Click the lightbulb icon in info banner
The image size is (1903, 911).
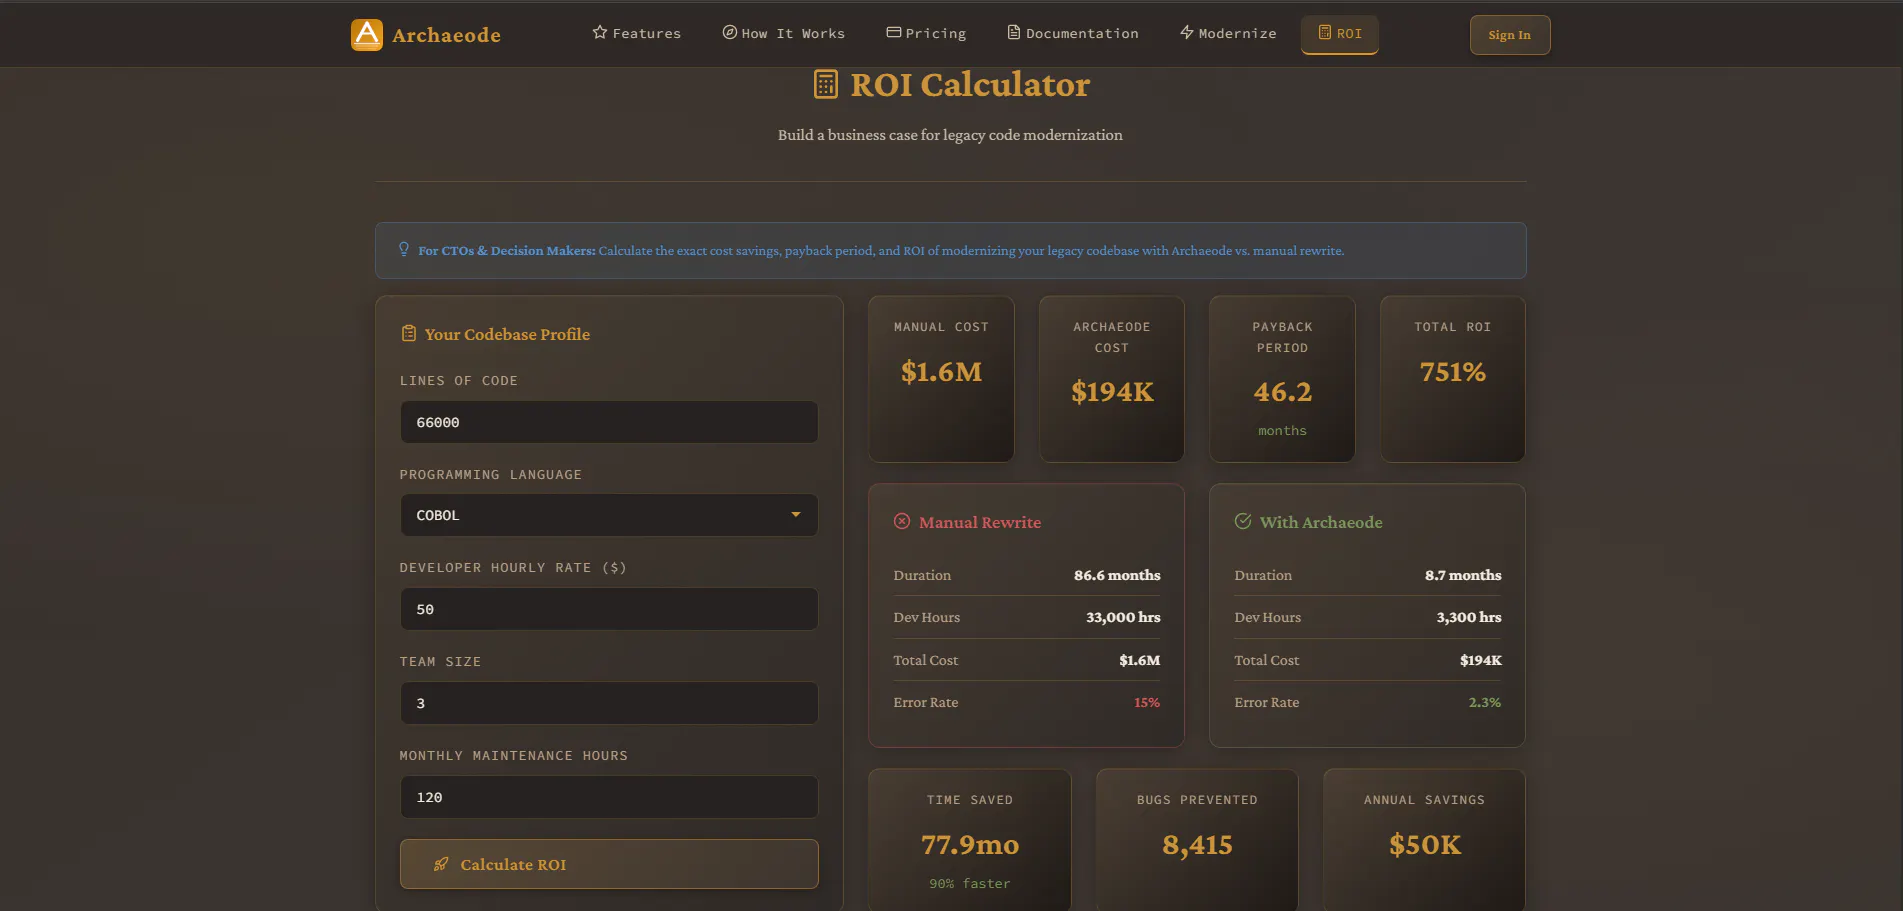pyautogui.click(x=404, y=249)
